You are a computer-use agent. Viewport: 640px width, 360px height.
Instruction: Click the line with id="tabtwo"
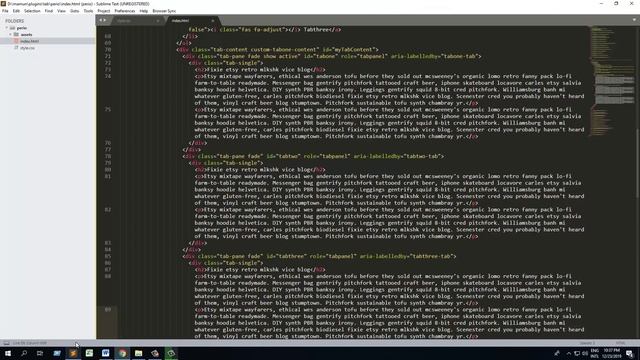[x=313, y=156]
